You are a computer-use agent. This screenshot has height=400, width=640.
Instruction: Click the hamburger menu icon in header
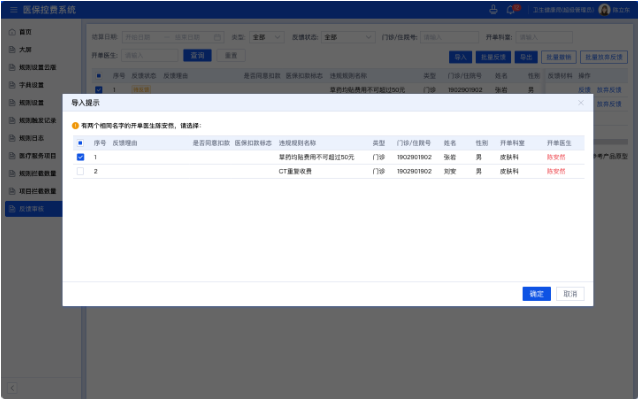click(9, 9)
